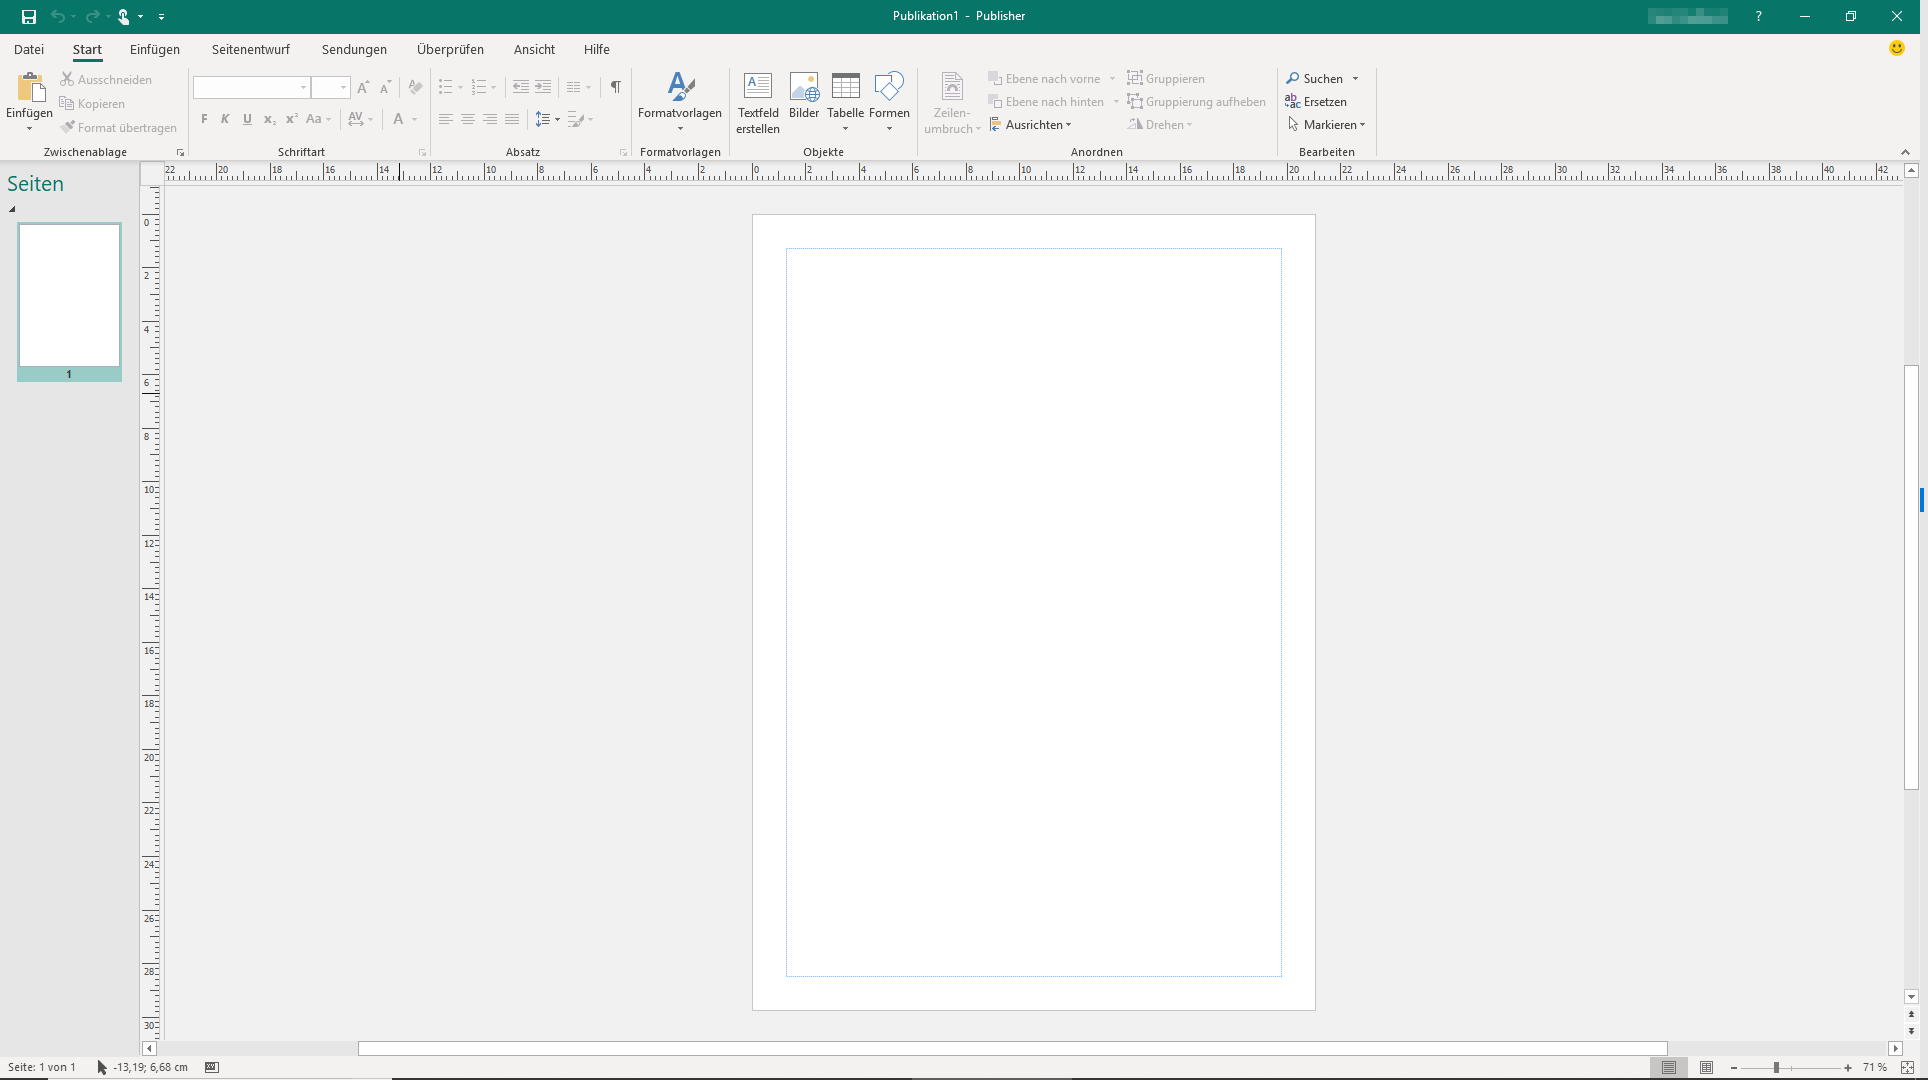This screenshot has height=1080, width=1928.
Task: Switch to the Ansicht tab
Action: 534,49
